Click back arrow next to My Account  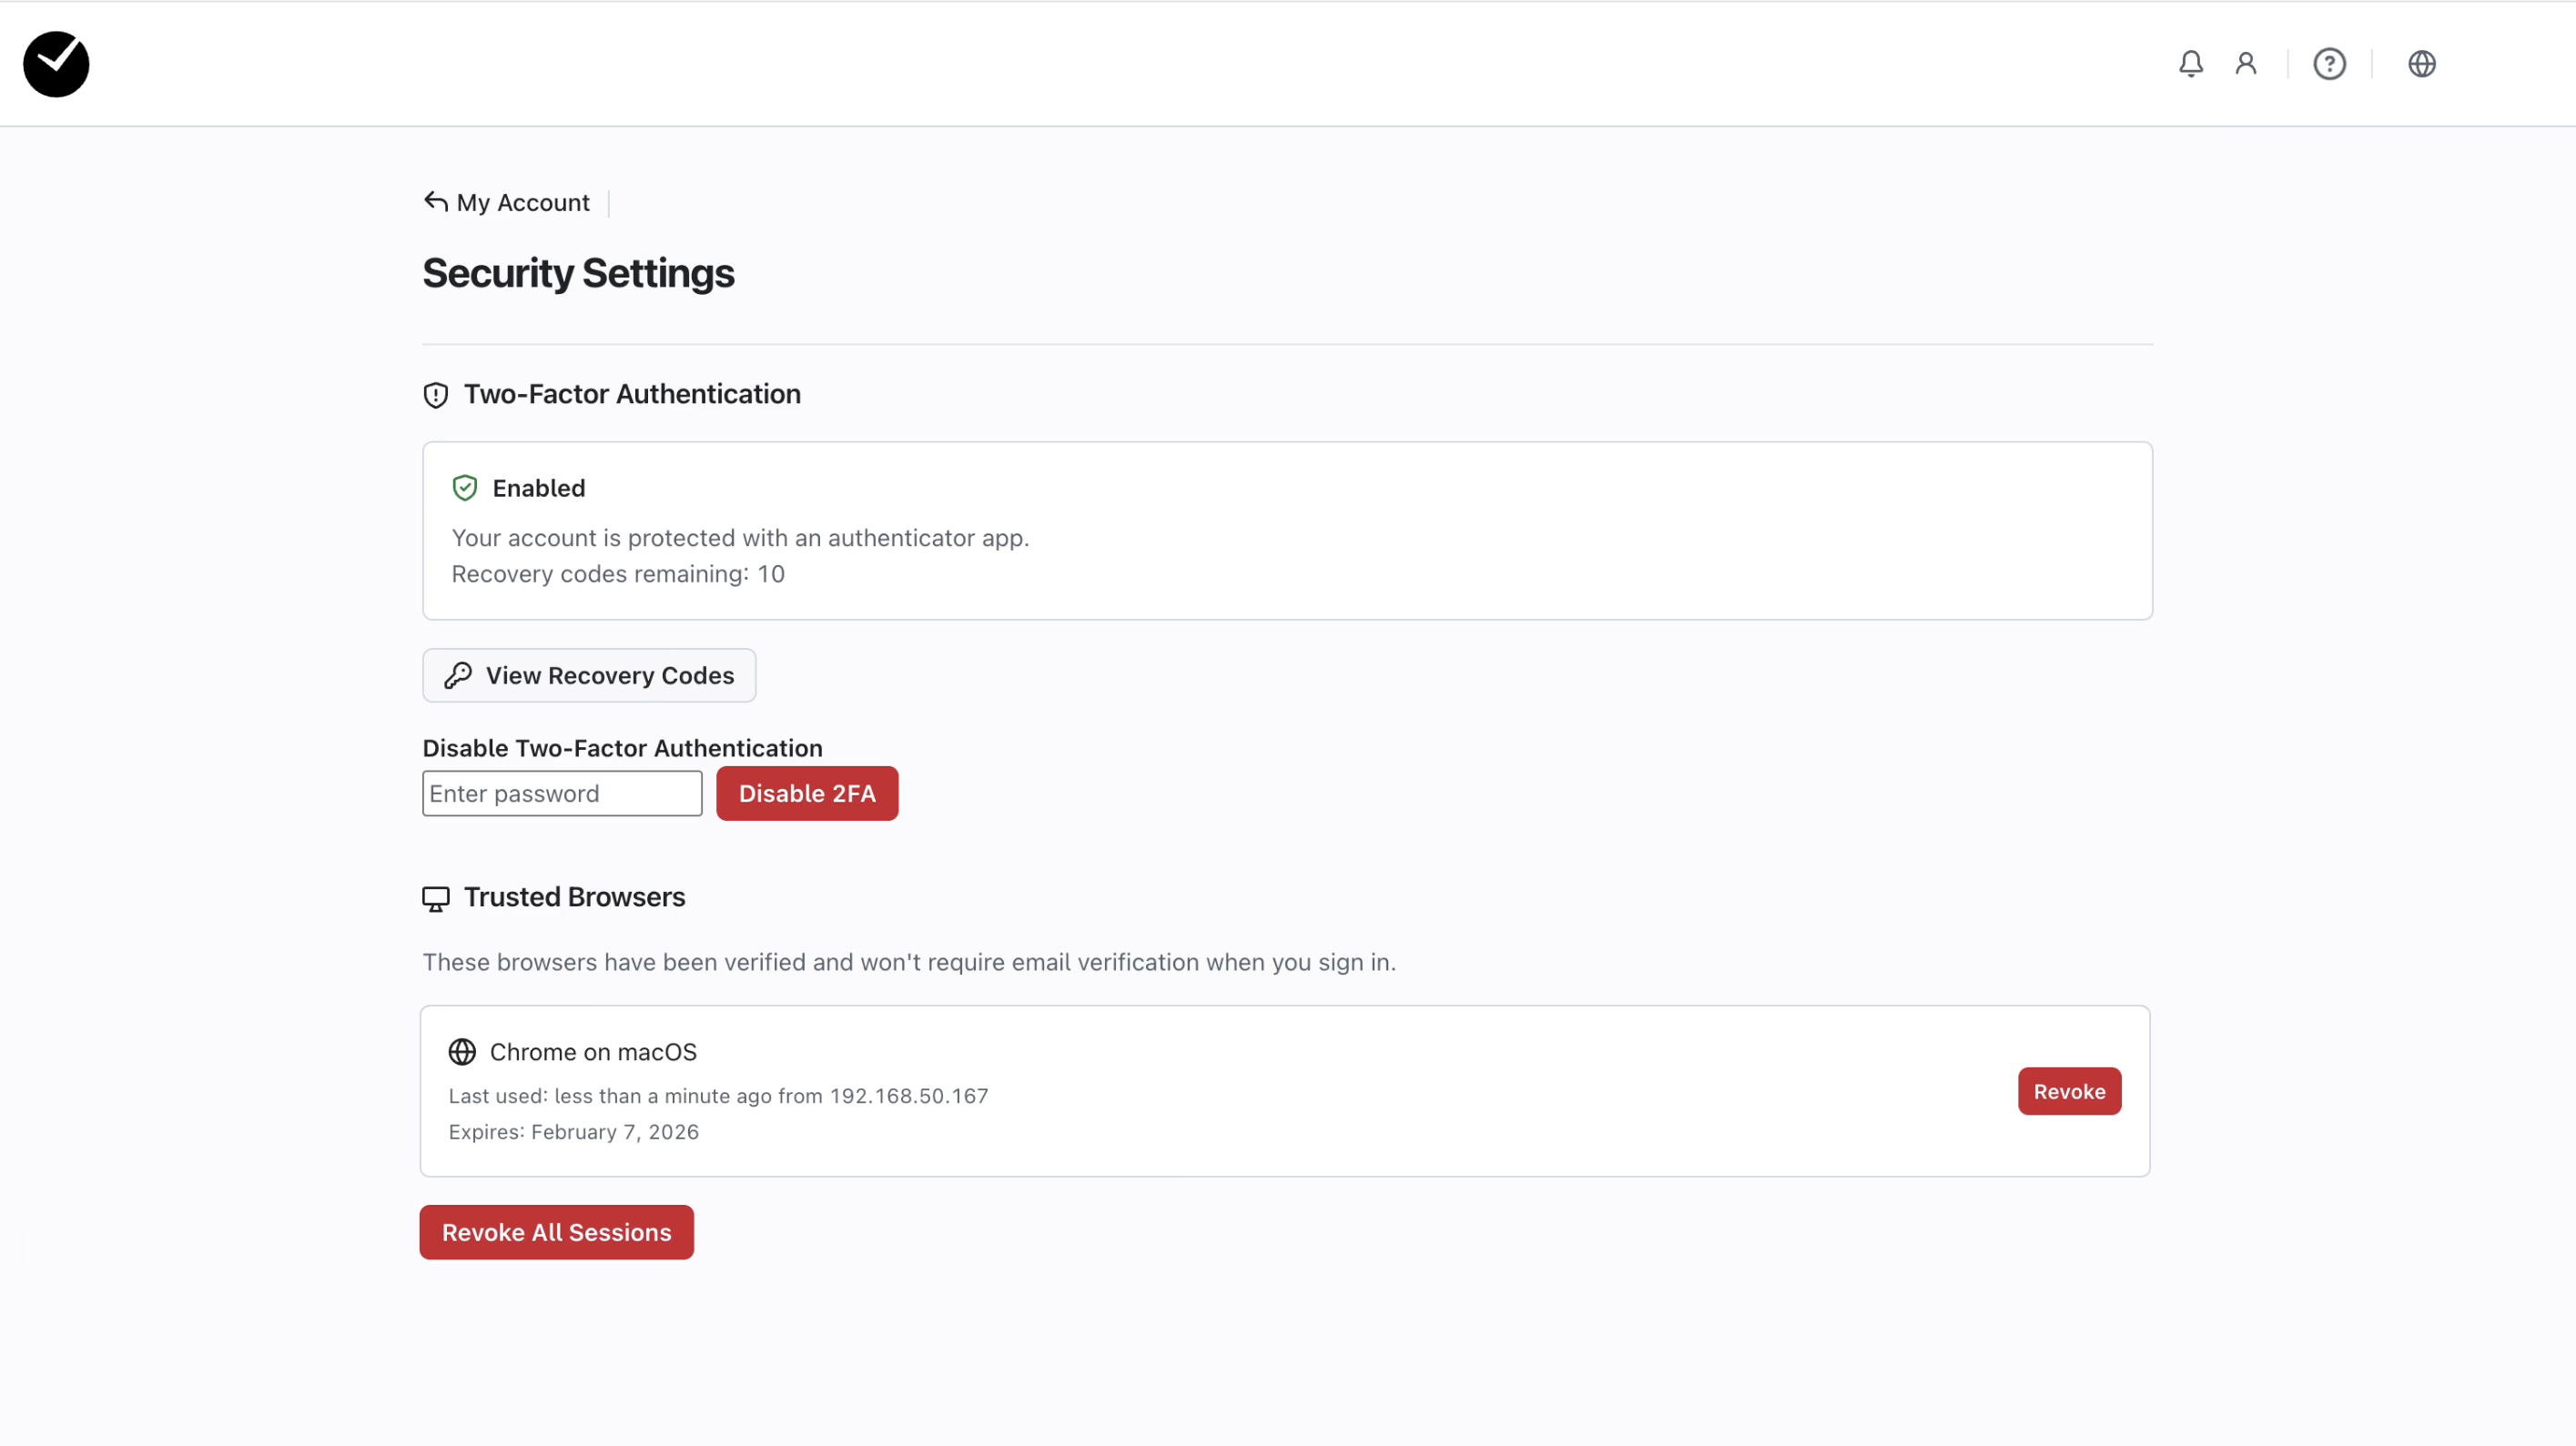pyautogui.click(x=435, y=202)
